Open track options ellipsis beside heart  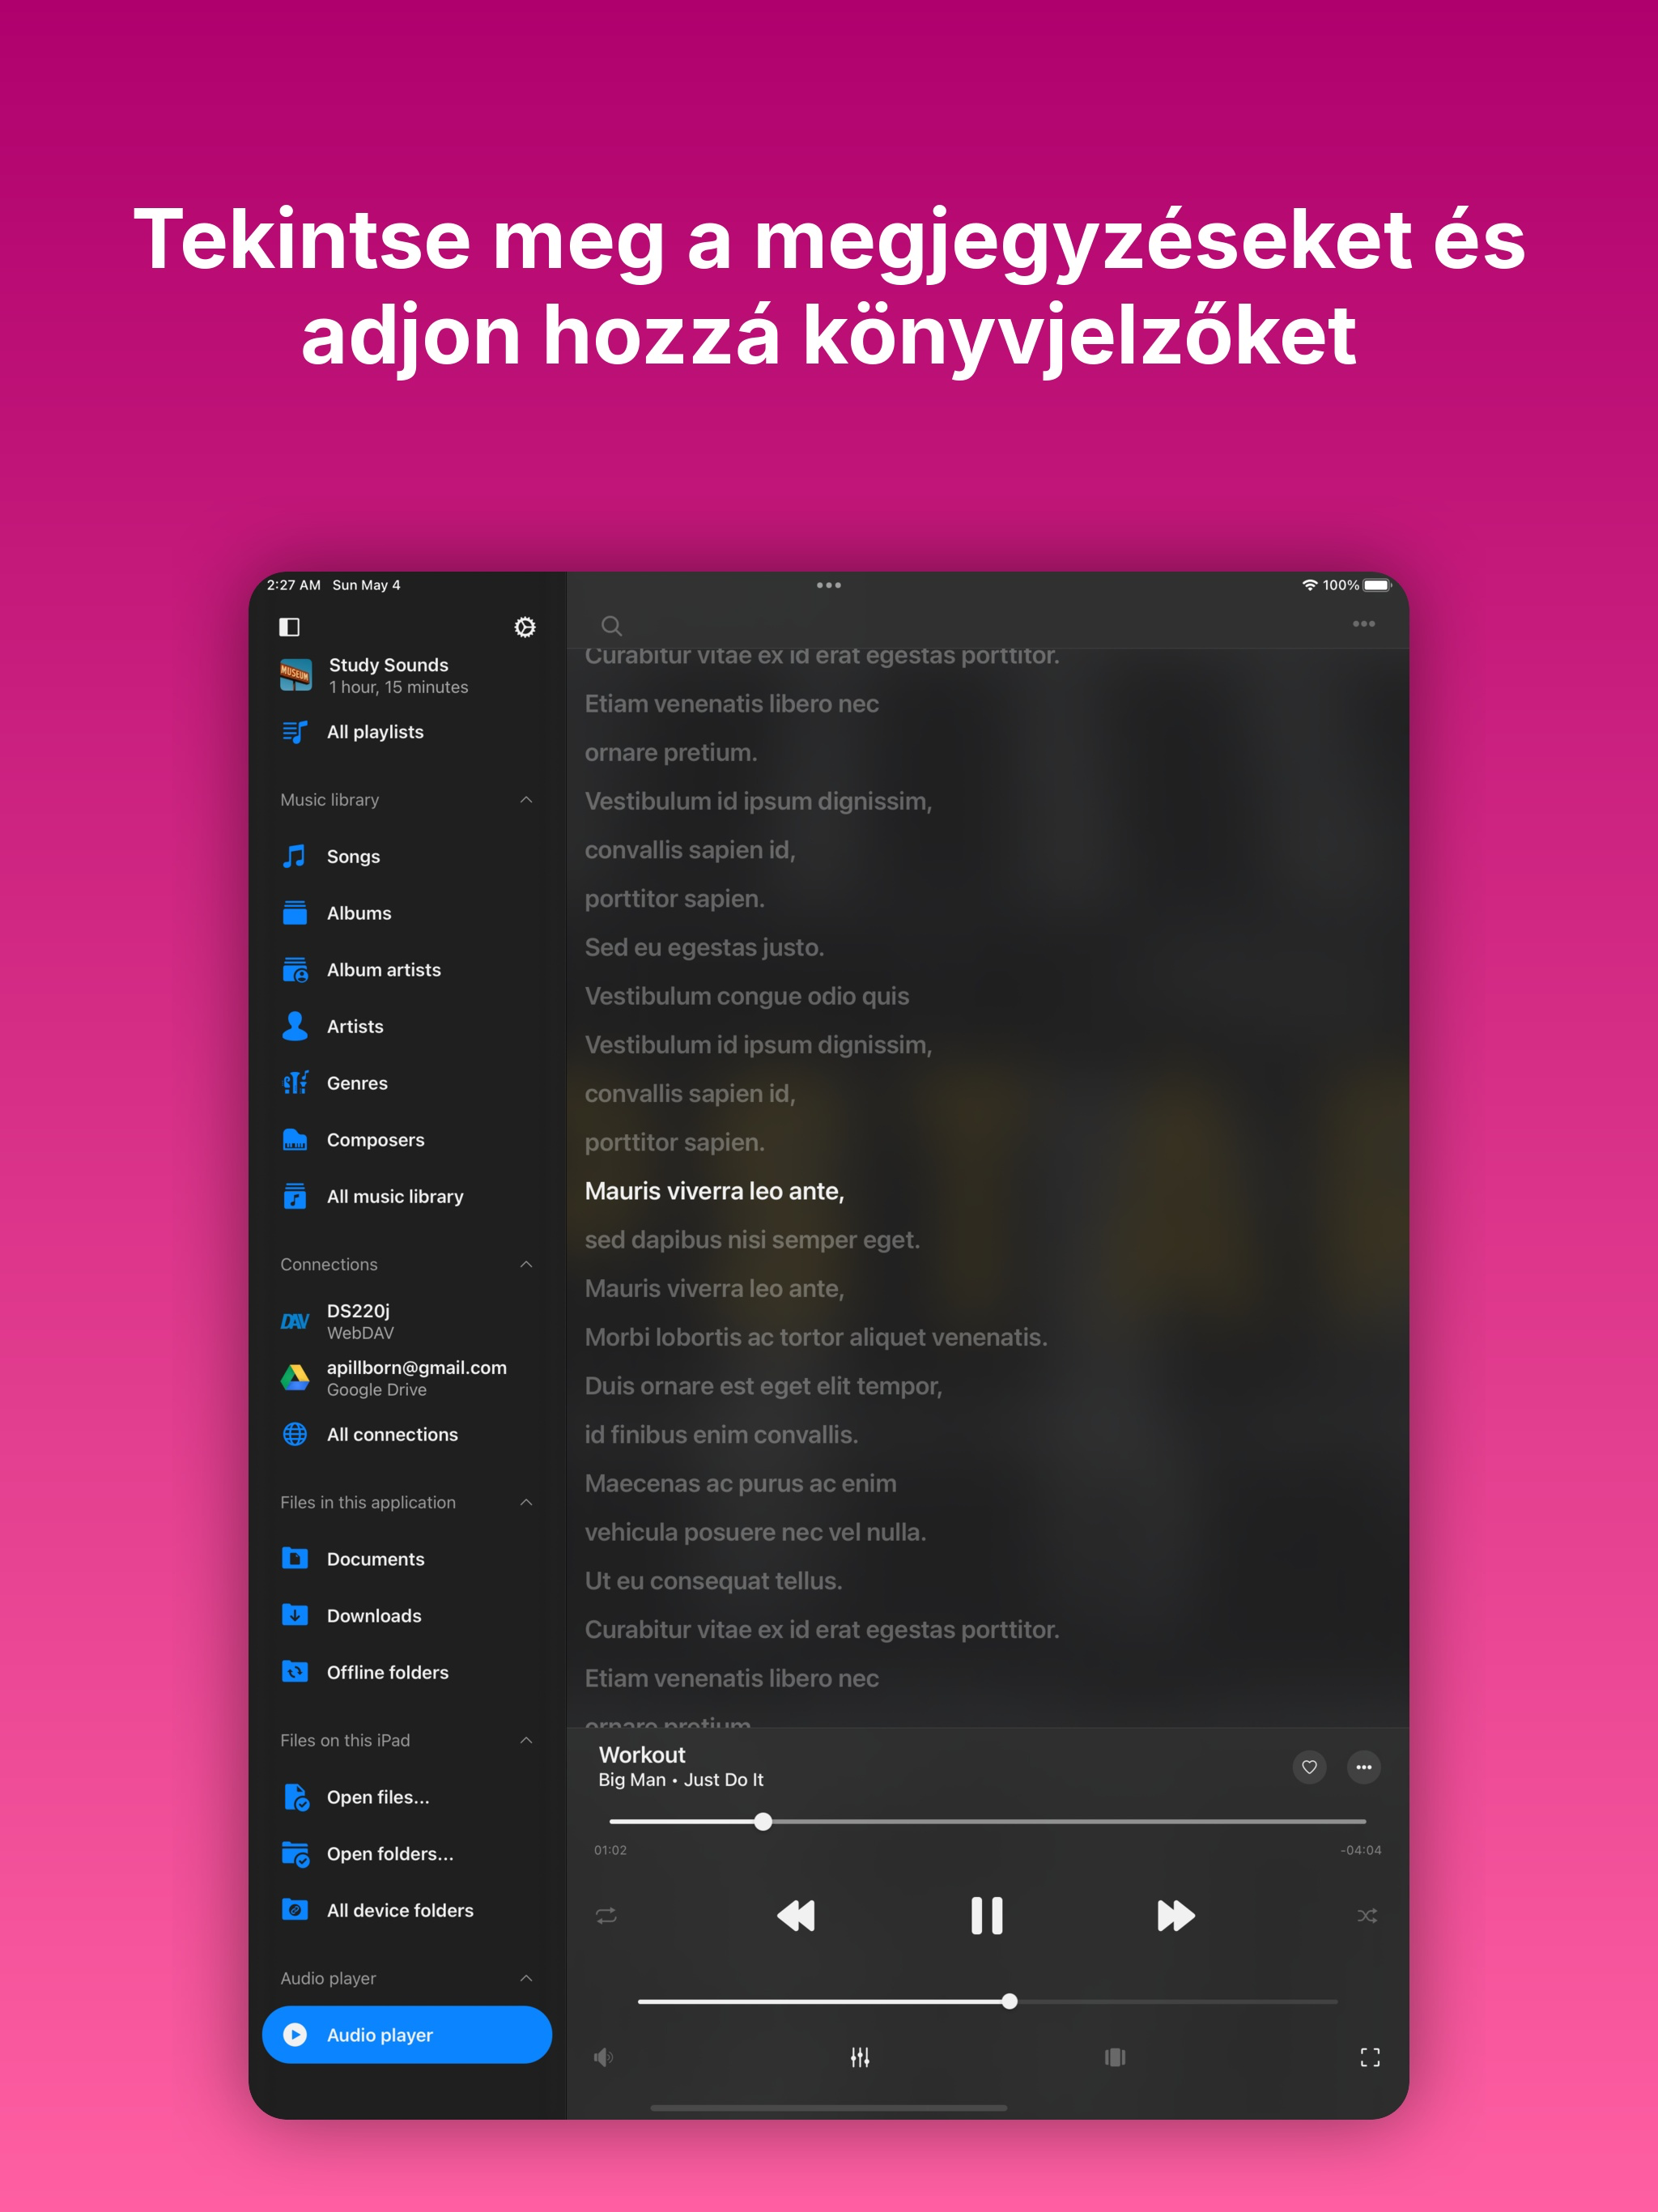1363,1767
